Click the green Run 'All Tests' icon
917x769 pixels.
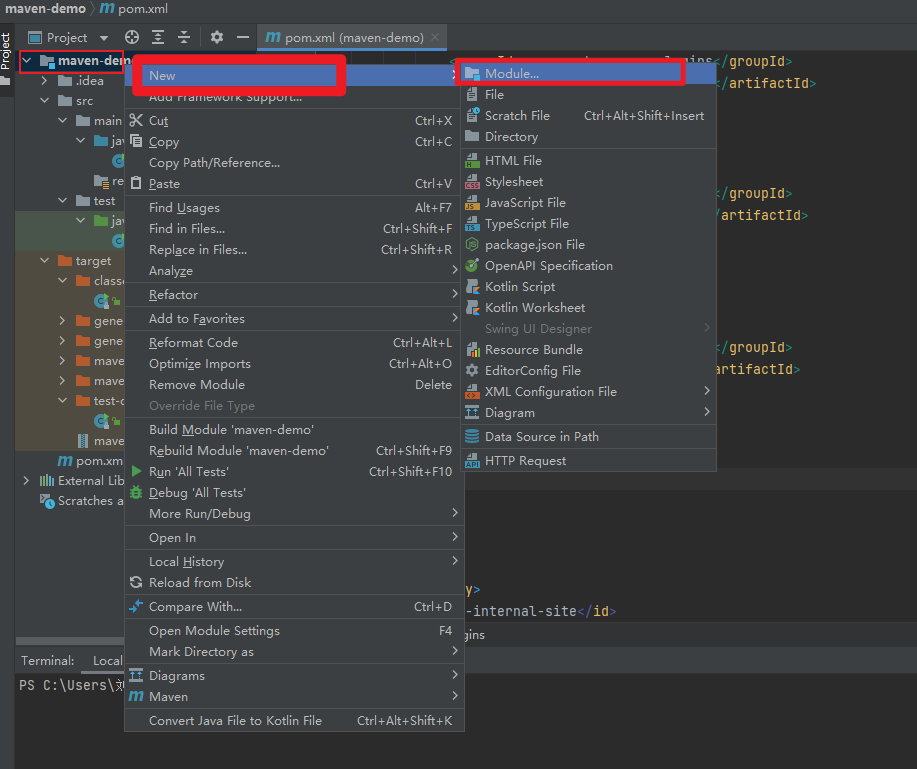(136, 471)
